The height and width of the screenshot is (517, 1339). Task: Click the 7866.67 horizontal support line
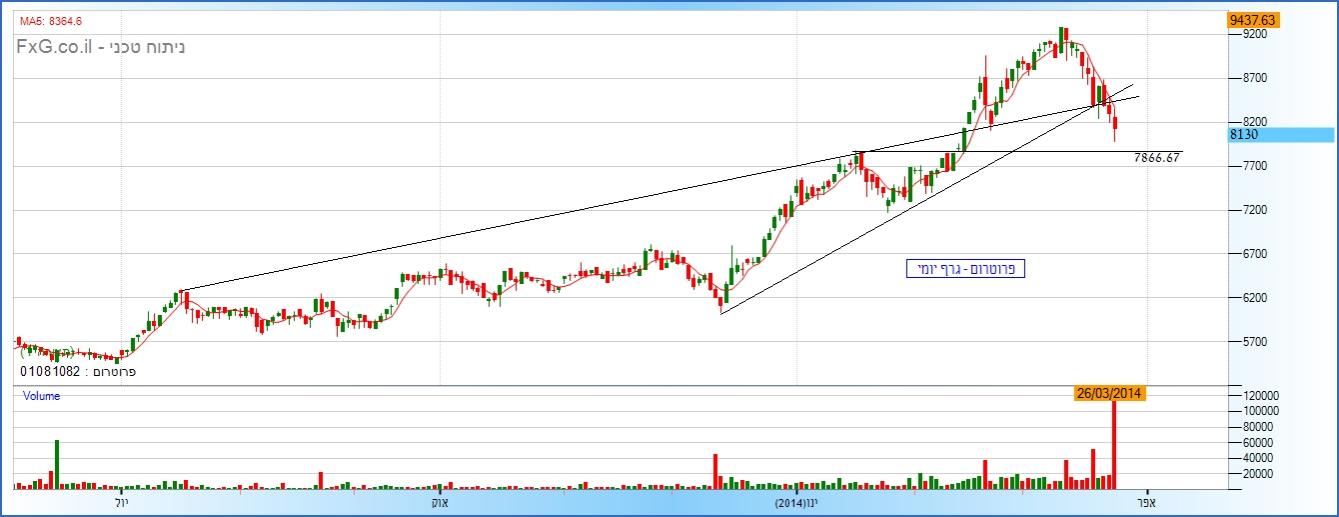(1000, 152)
